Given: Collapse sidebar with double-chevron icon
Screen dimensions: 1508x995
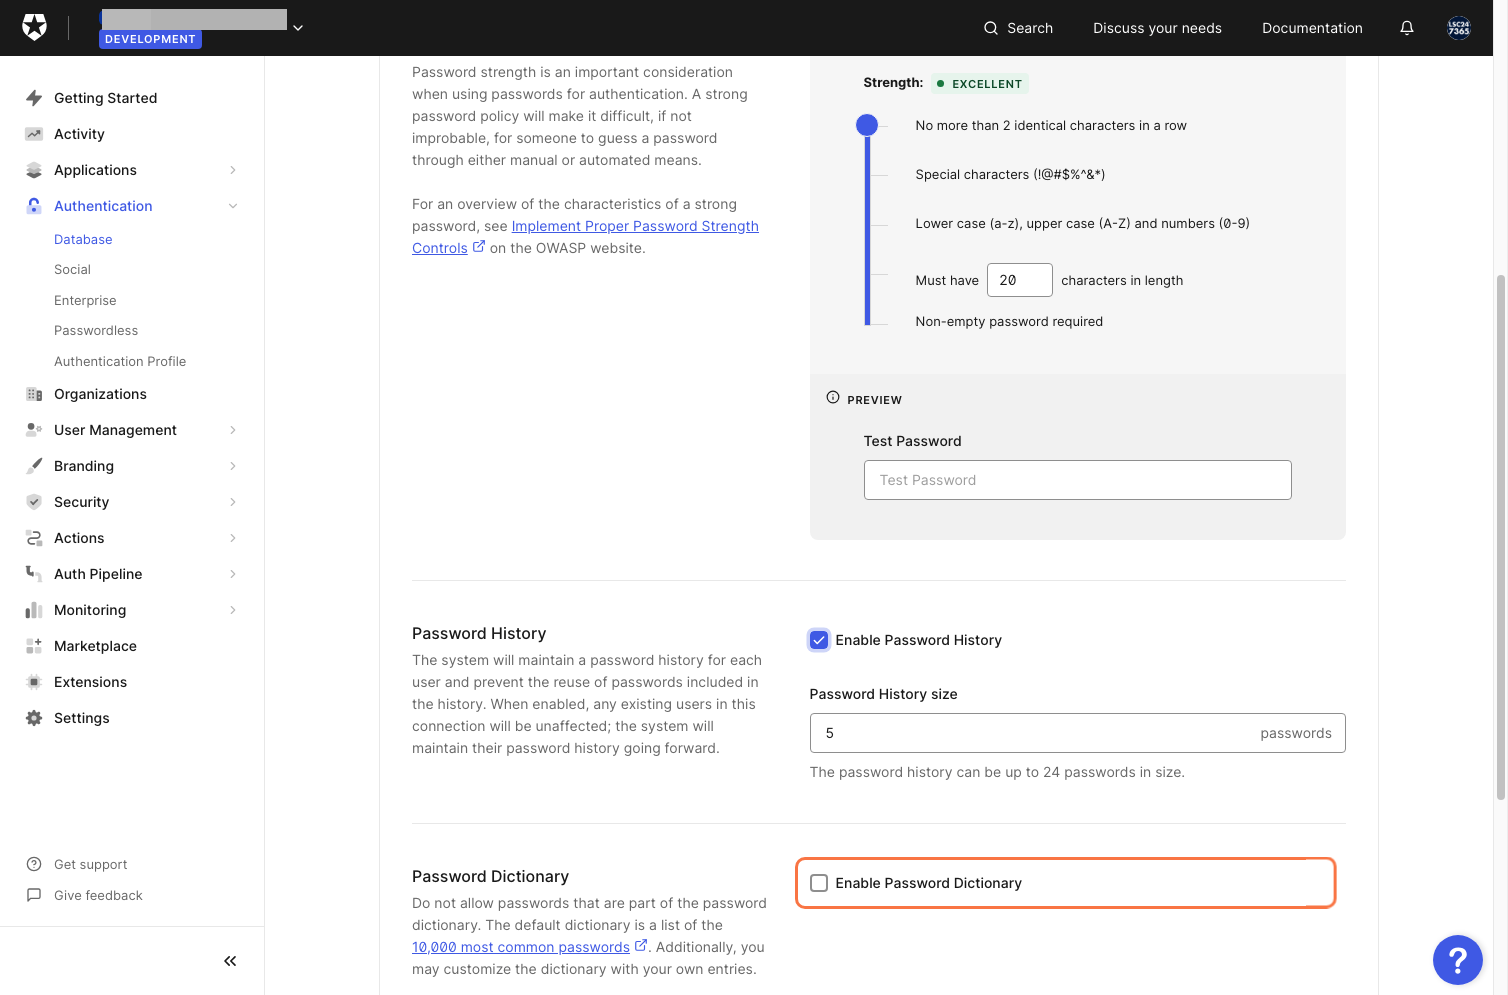Looking at the screenshot, I should (x=230, y=961).
